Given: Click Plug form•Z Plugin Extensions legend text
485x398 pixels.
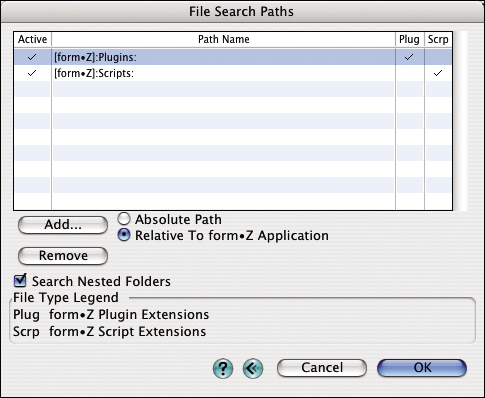Looking at the screenshot, I should (x=111, y=314).
